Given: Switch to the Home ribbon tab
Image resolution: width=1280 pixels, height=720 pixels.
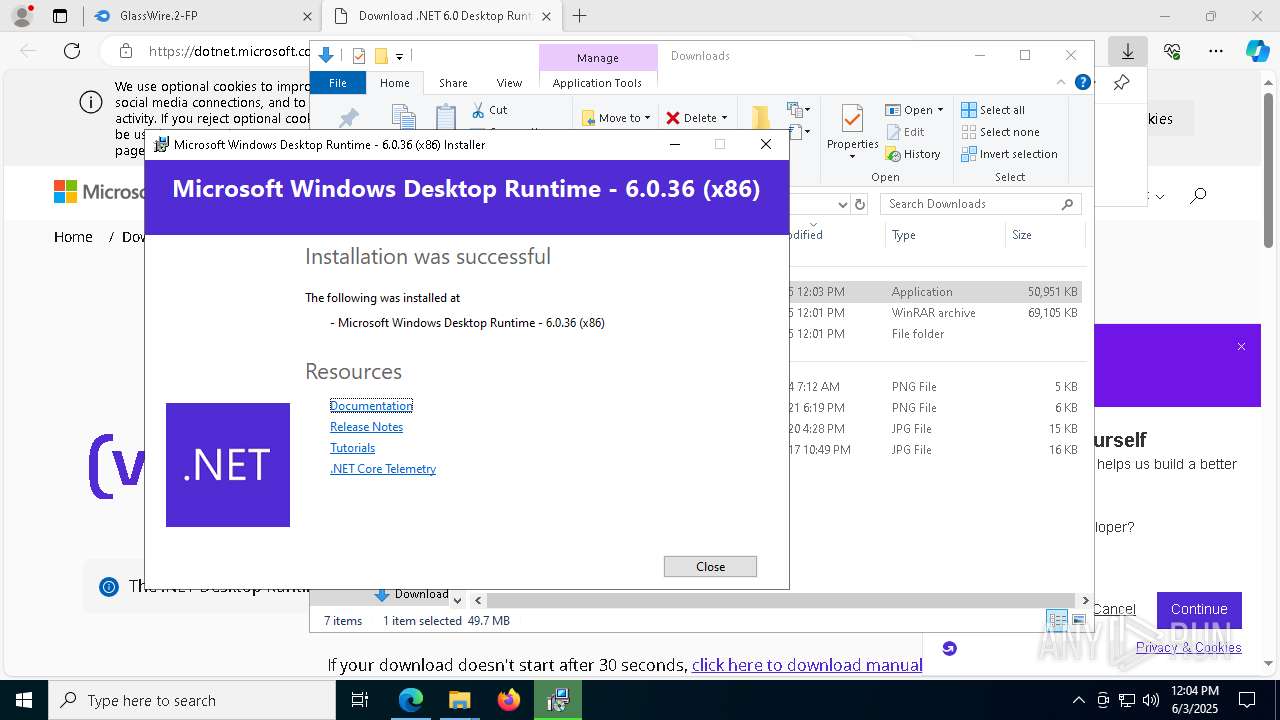Looking at the screenshot, I should tap(395, 83).
